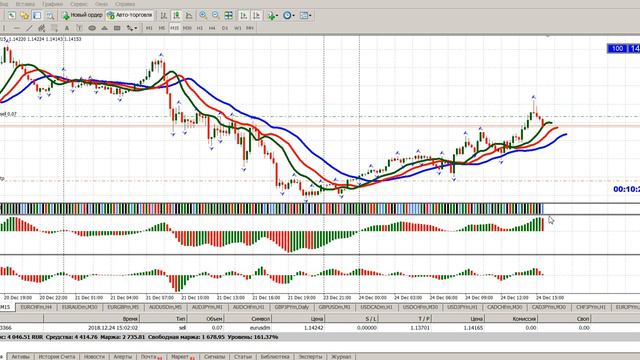Switch to EURCHFm,H4 chart tab
Screen dimensions: 640x360
click(36, 307)
